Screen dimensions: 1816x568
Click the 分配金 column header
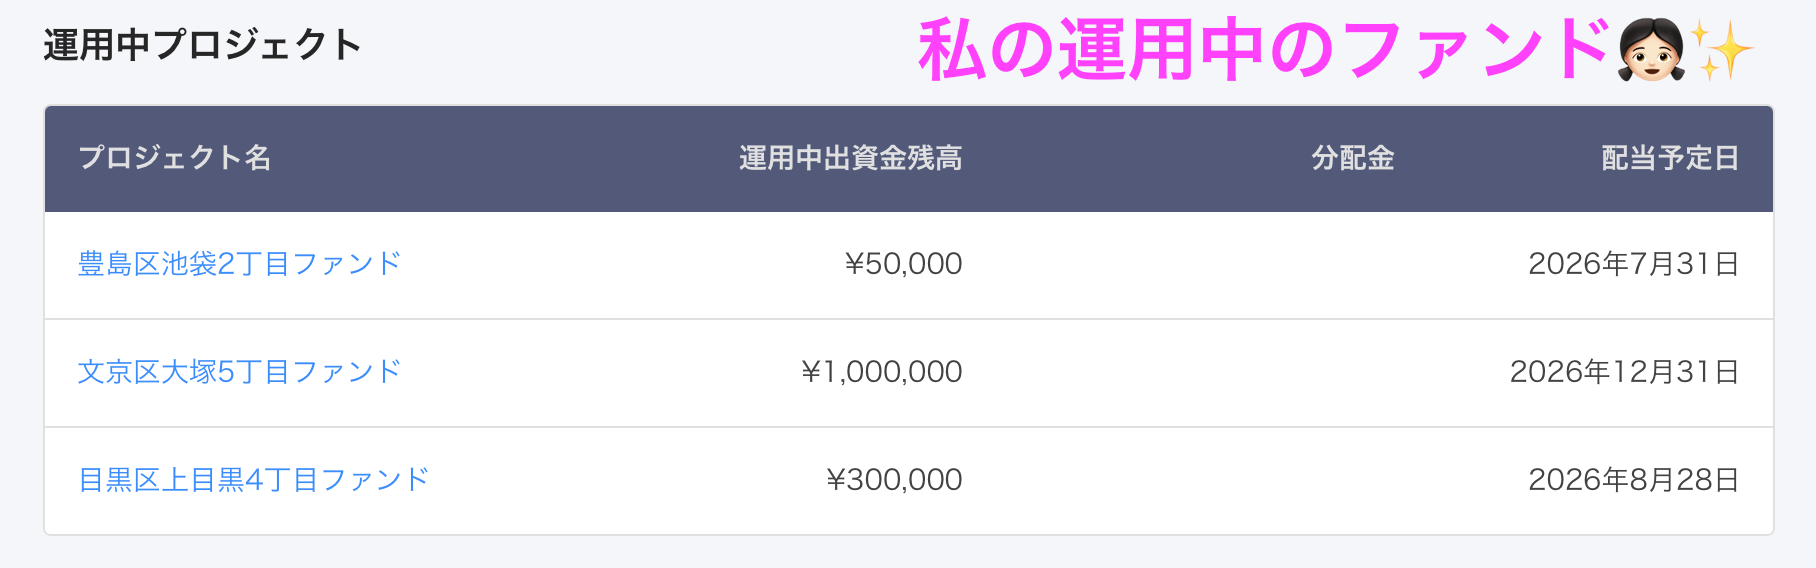tap(1352, 158)
